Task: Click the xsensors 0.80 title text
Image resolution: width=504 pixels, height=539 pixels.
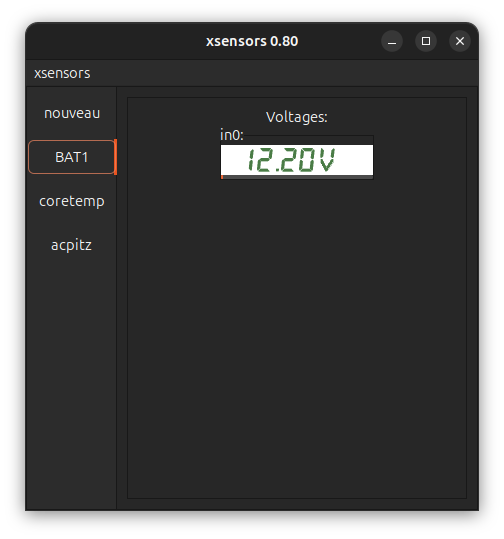Action: [252, 41]
